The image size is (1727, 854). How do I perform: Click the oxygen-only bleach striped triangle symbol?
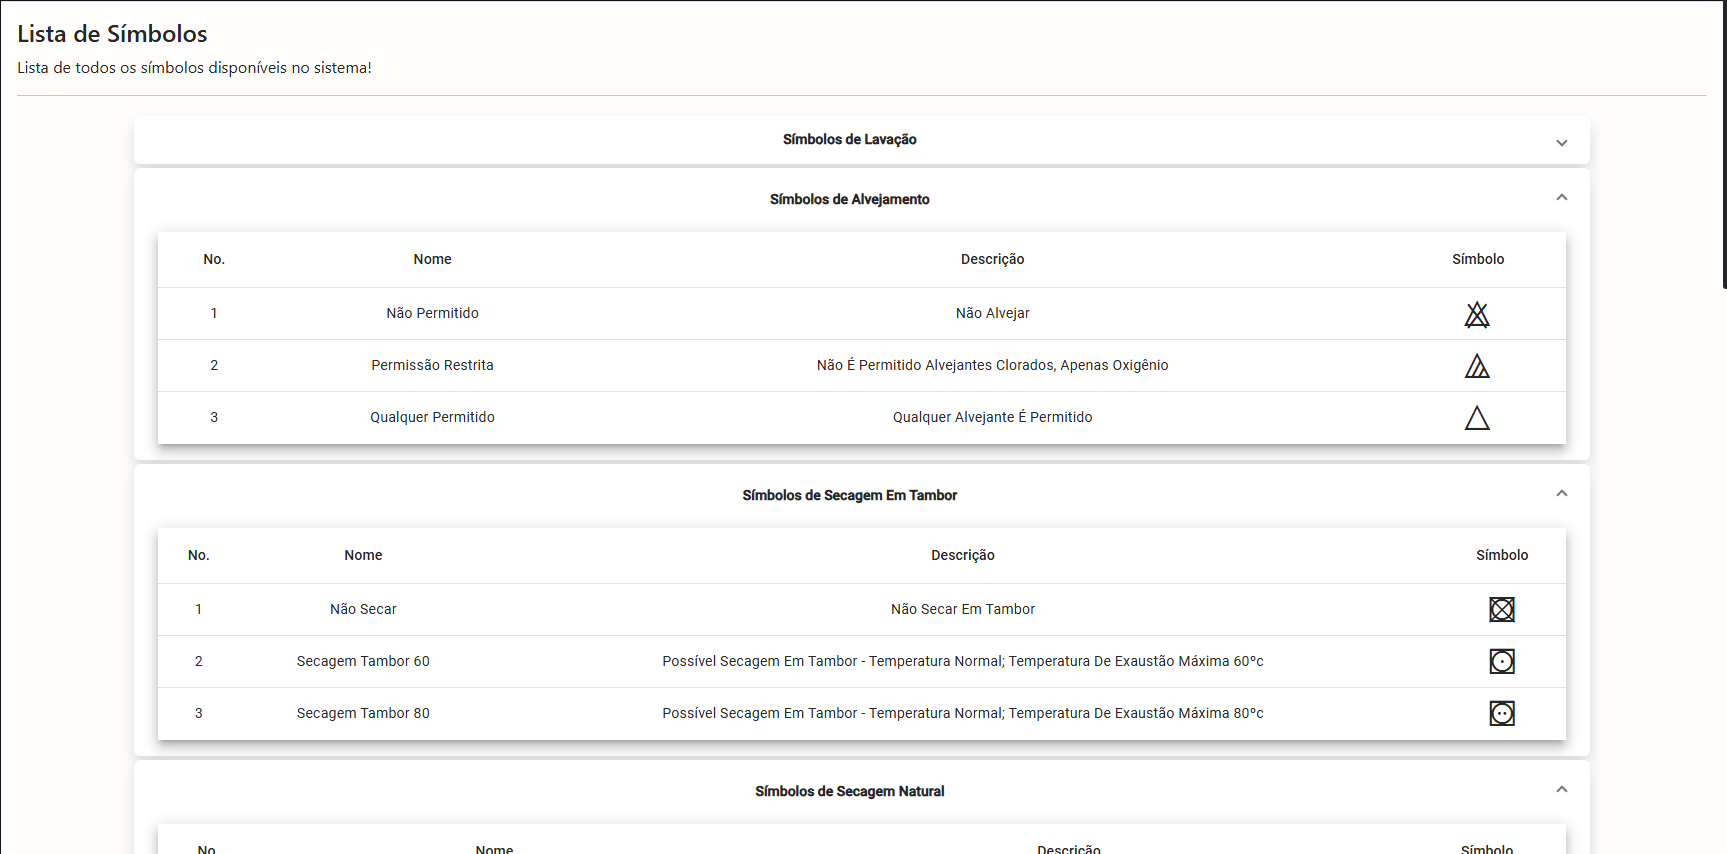click(1477, 367)
